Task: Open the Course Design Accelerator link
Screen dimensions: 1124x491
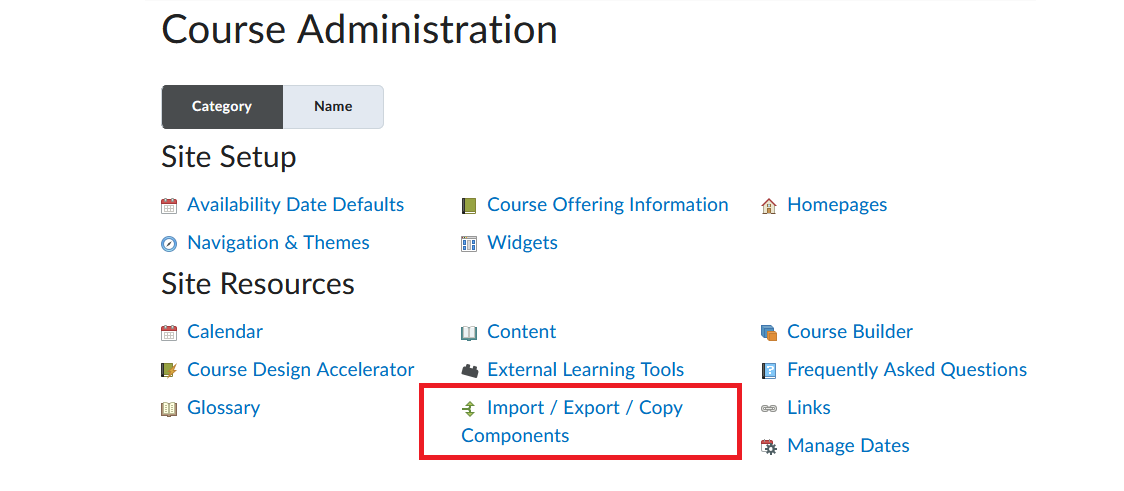Action: click(300, 370)
